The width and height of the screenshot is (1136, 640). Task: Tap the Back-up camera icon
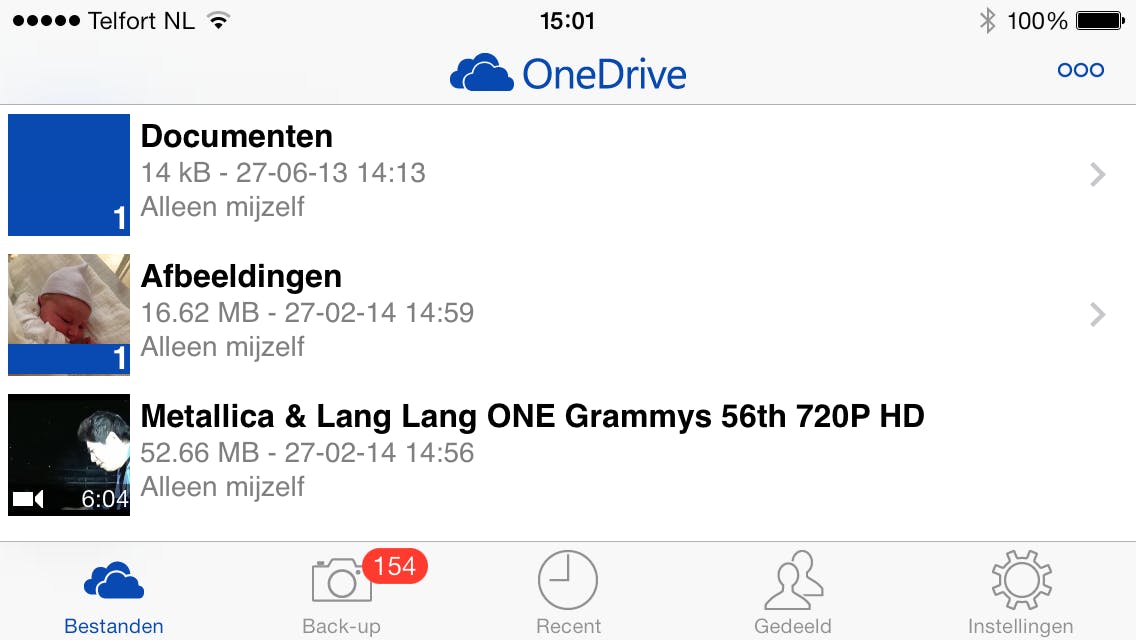(341, 580)
